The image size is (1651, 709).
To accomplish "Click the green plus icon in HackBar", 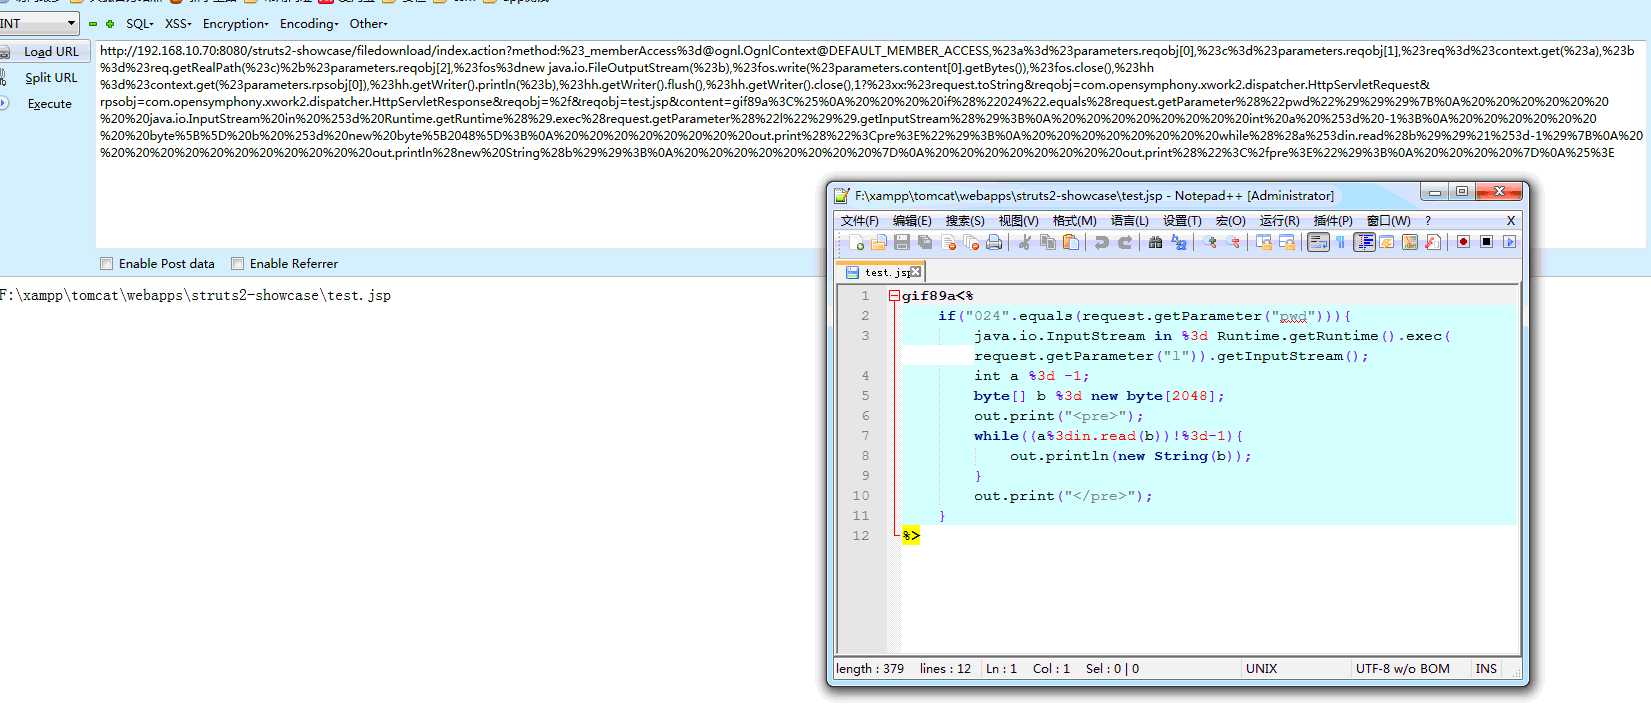I will [x=110, y=24].
